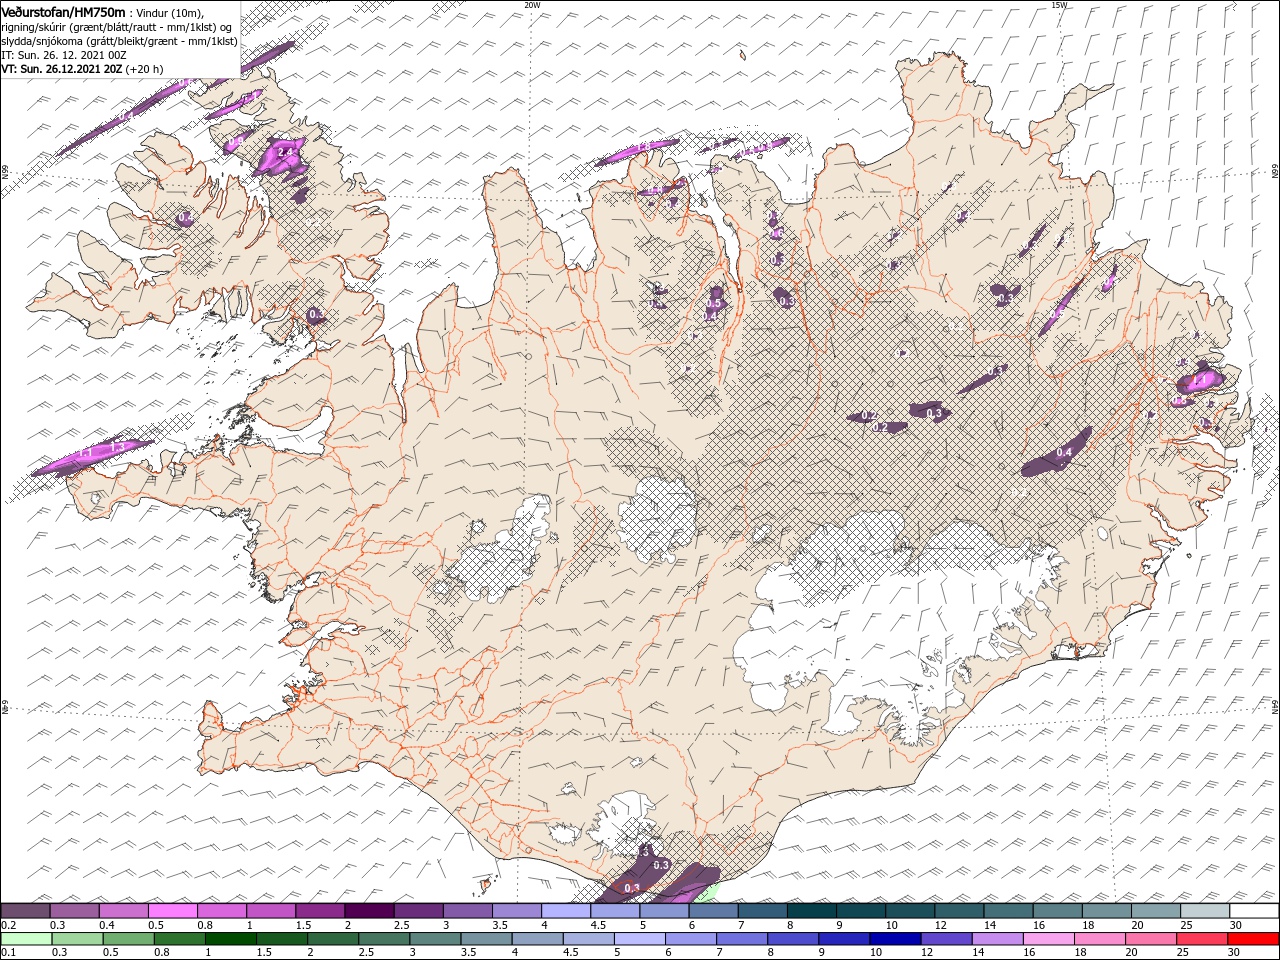Click the 'slydda/snjókoma' legend description line

119,41
